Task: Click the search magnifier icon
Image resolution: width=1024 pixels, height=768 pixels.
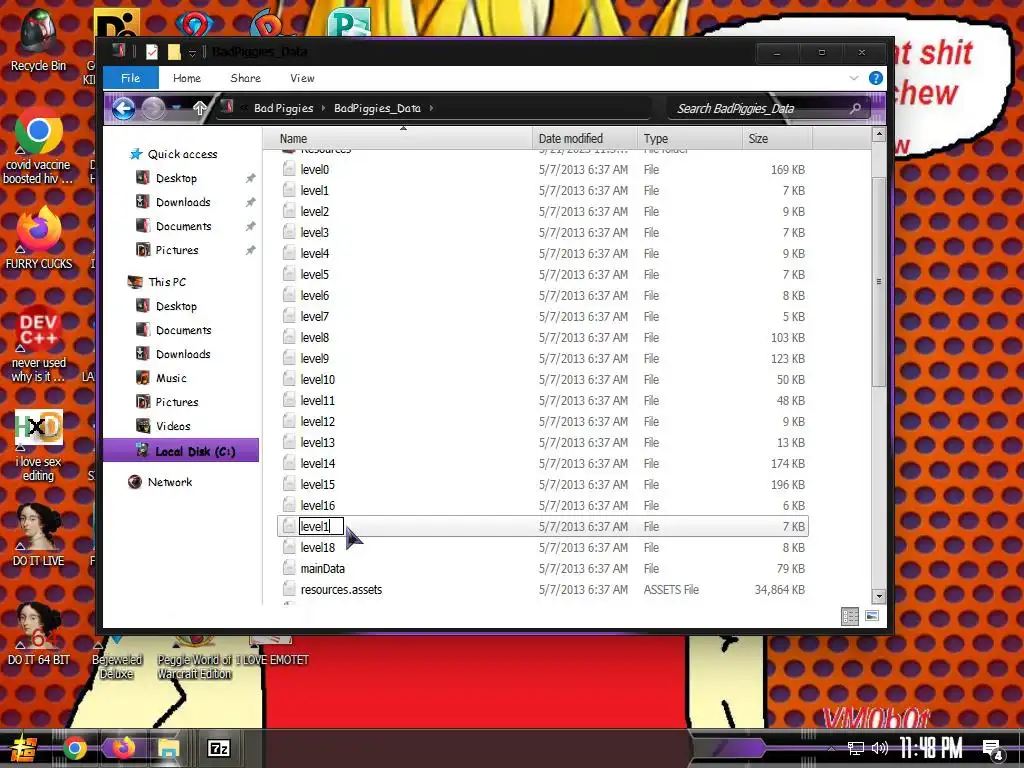Action: [x=856, y=108]
